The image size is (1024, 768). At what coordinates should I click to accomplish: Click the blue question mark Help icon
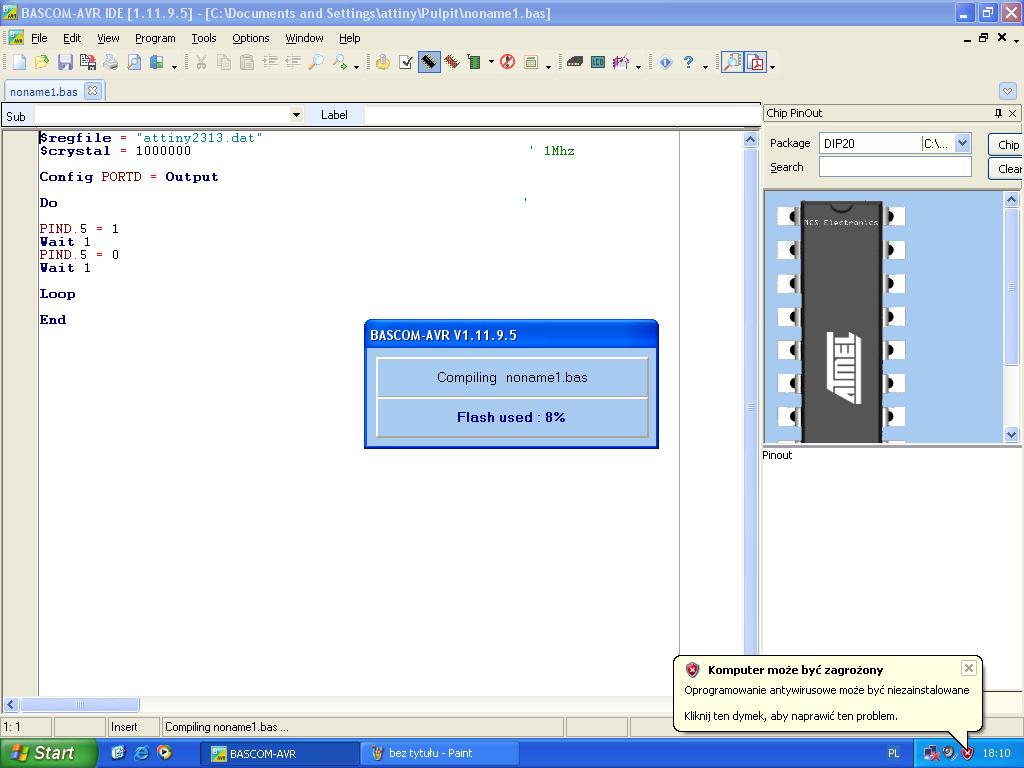pyautogui.click(x=688, y=62)
